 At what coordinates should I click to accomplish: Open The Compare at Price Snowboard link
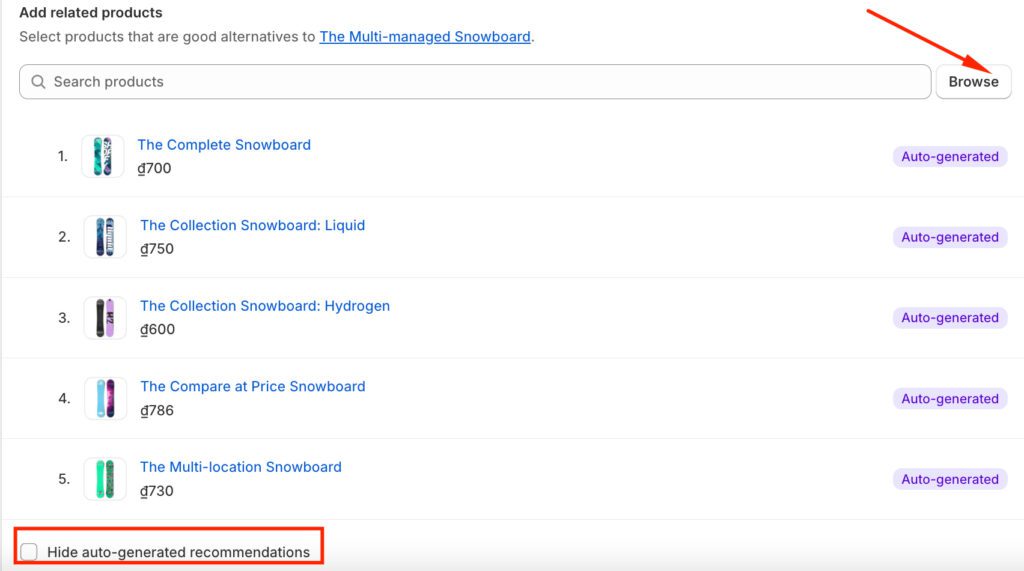pyautogui.click(x=252, y=387)
